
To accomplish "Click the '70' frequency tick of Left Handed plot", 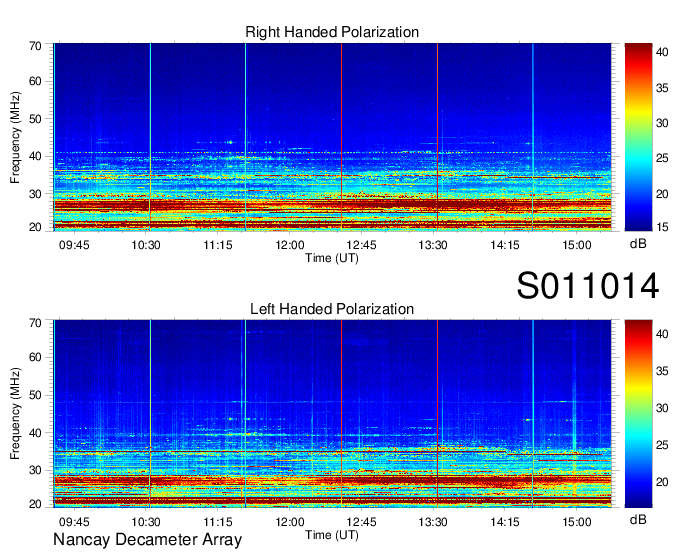I will (35, 323).
